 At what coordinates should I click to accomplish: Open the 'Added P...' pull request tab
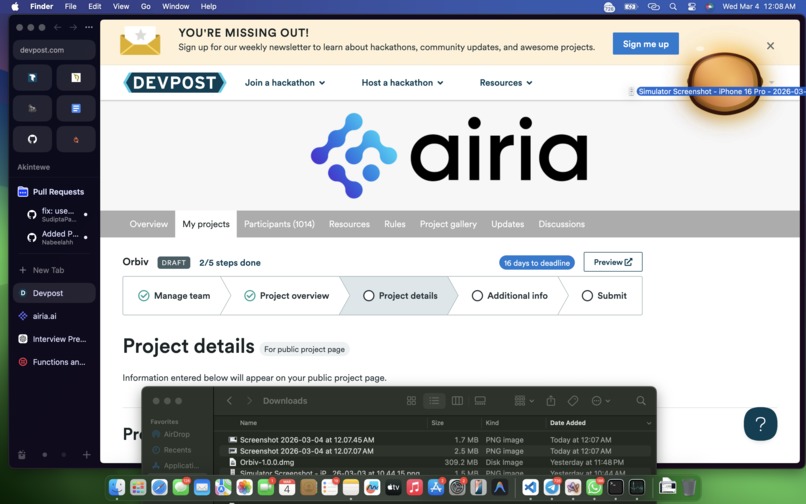[x=57, y=237]
